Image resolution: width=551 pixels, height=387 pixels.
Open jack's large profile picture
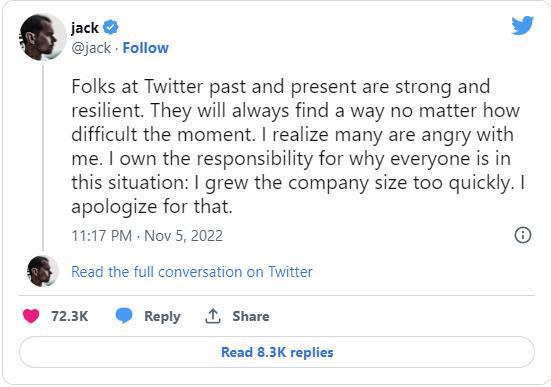(43, 37)
